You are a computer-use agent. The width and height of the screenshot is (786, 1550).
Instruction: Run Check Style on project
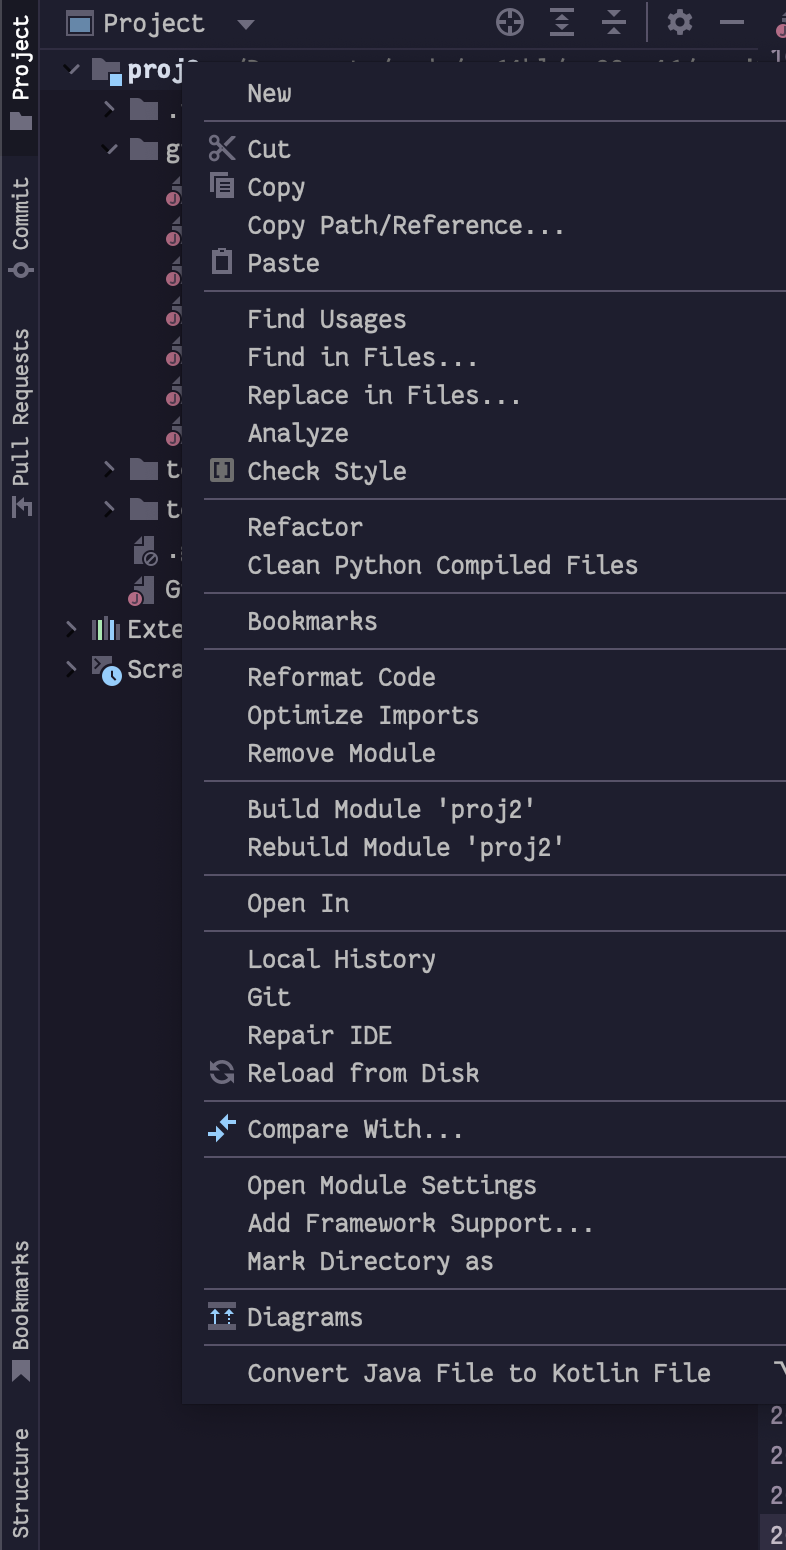click(327, 471)
